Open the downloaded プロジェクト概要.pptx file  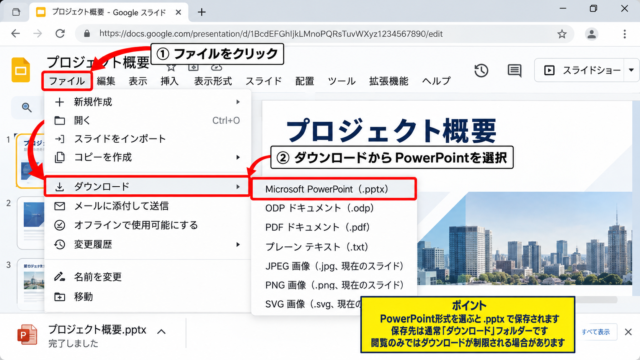pos(97,330)
